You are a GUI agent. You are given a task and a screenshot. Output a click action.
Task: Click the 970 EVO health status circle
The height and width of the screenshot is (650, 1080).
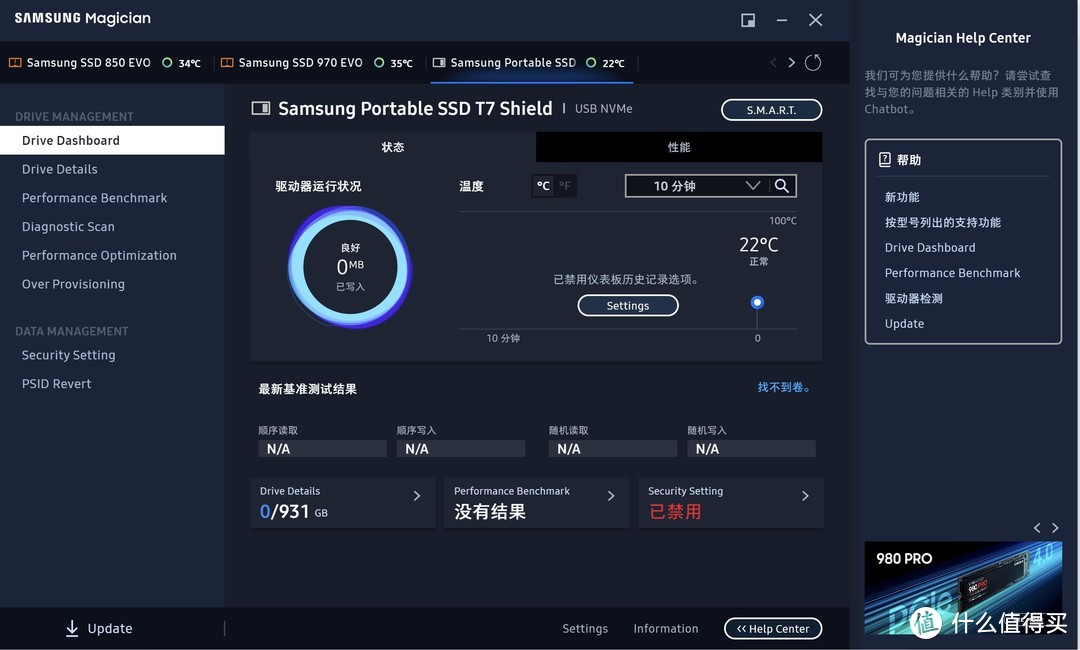[379, 63]
